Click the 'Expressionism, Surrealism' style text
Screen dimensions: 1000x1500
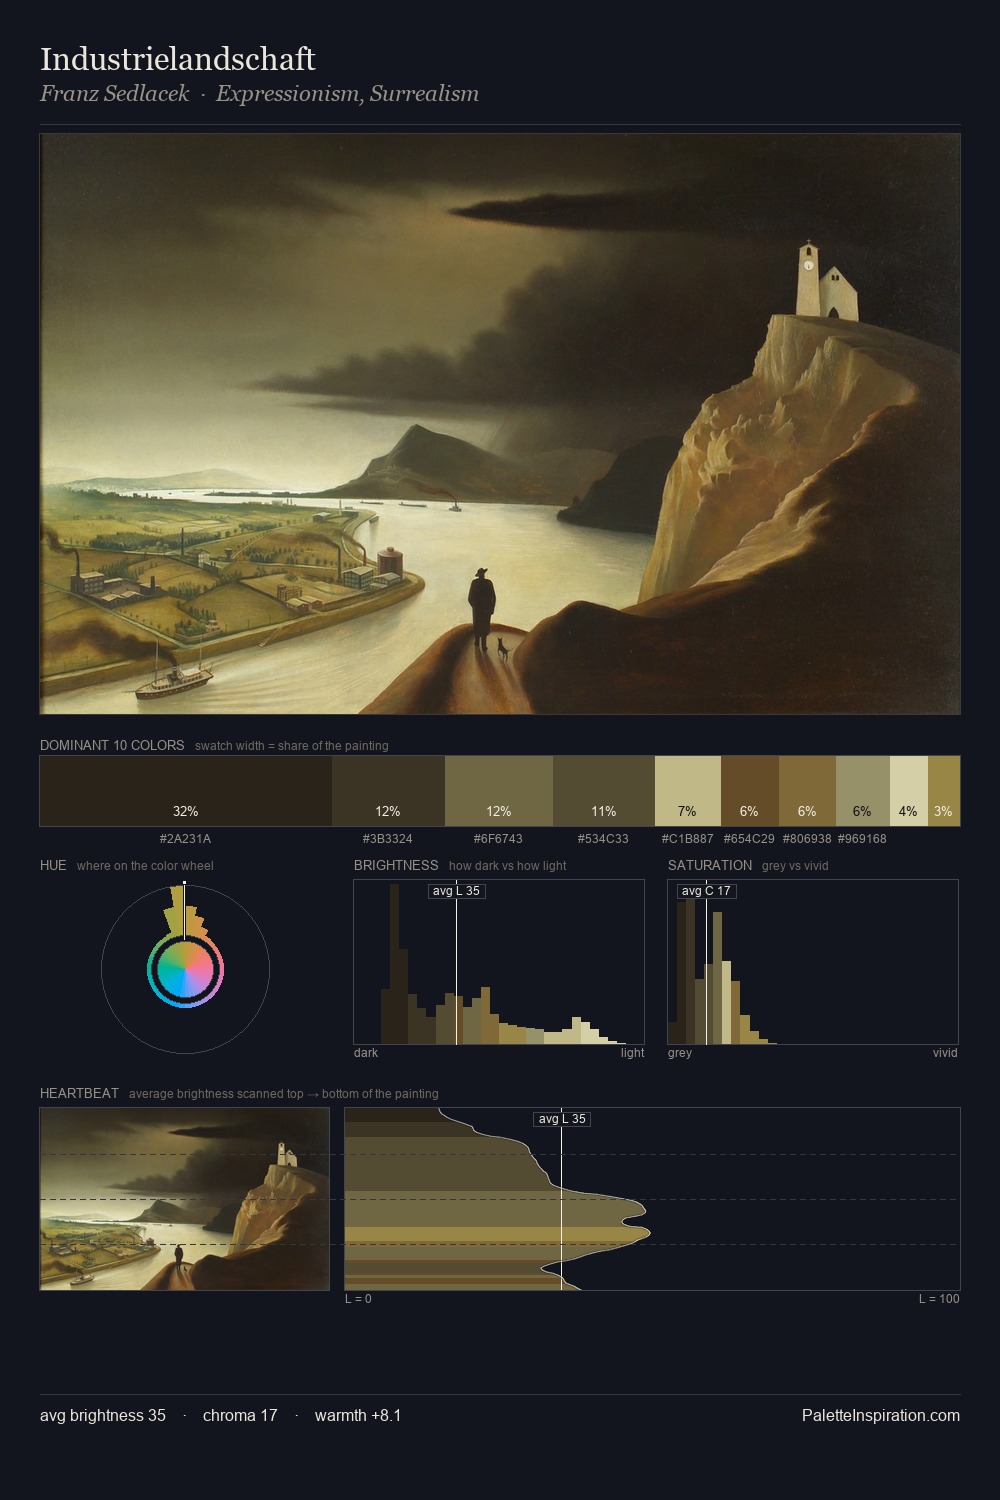(348, 94)
